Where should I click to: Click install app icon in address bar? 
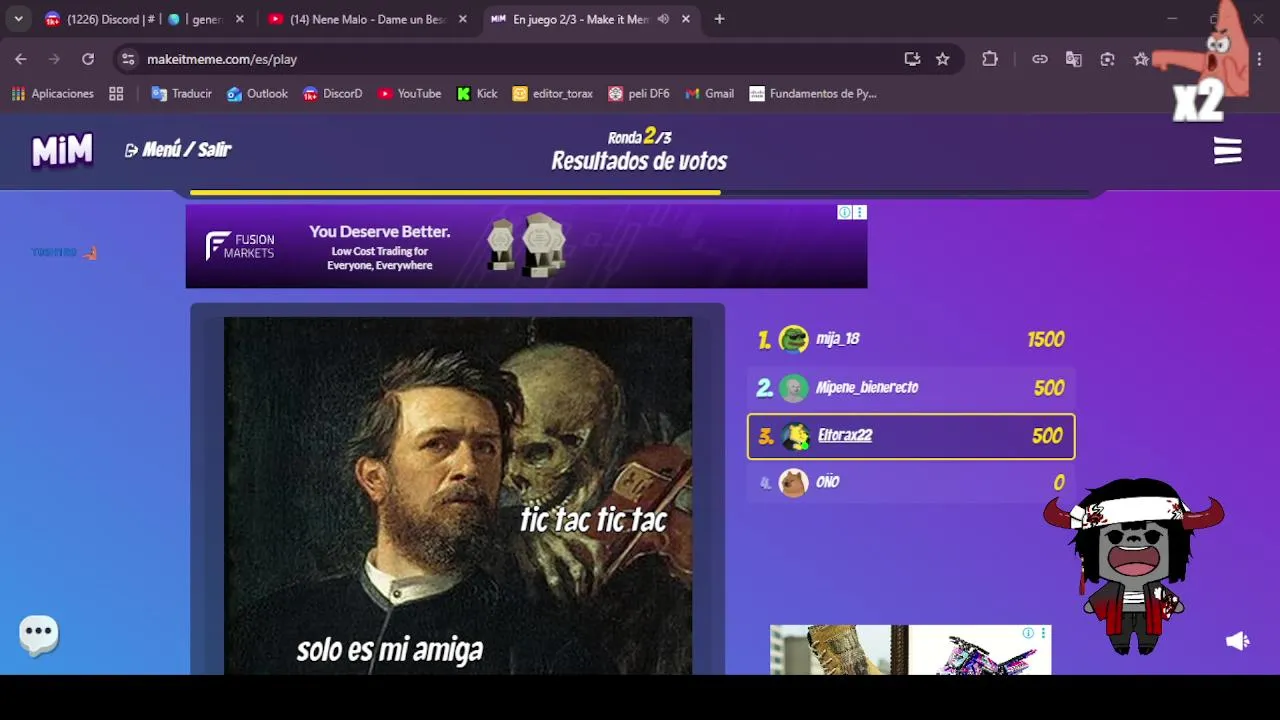click(912, 59)
